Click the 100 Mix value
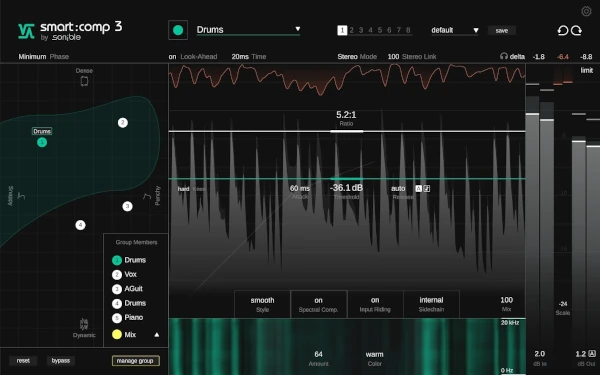600x375 pixels. point(506,300)
